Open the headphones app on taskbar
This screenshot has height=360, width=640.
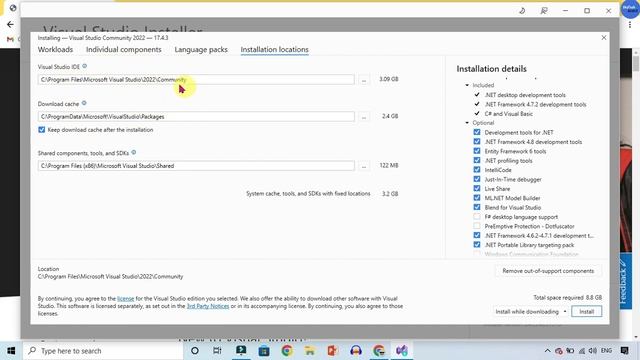(x=356, y=351)
